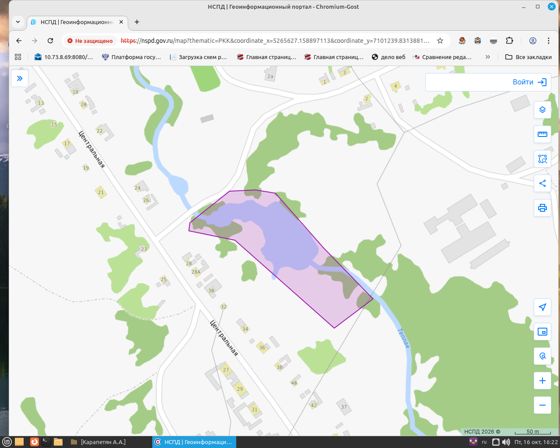
Task: Zoom out with the minus button
Action: 542,405
